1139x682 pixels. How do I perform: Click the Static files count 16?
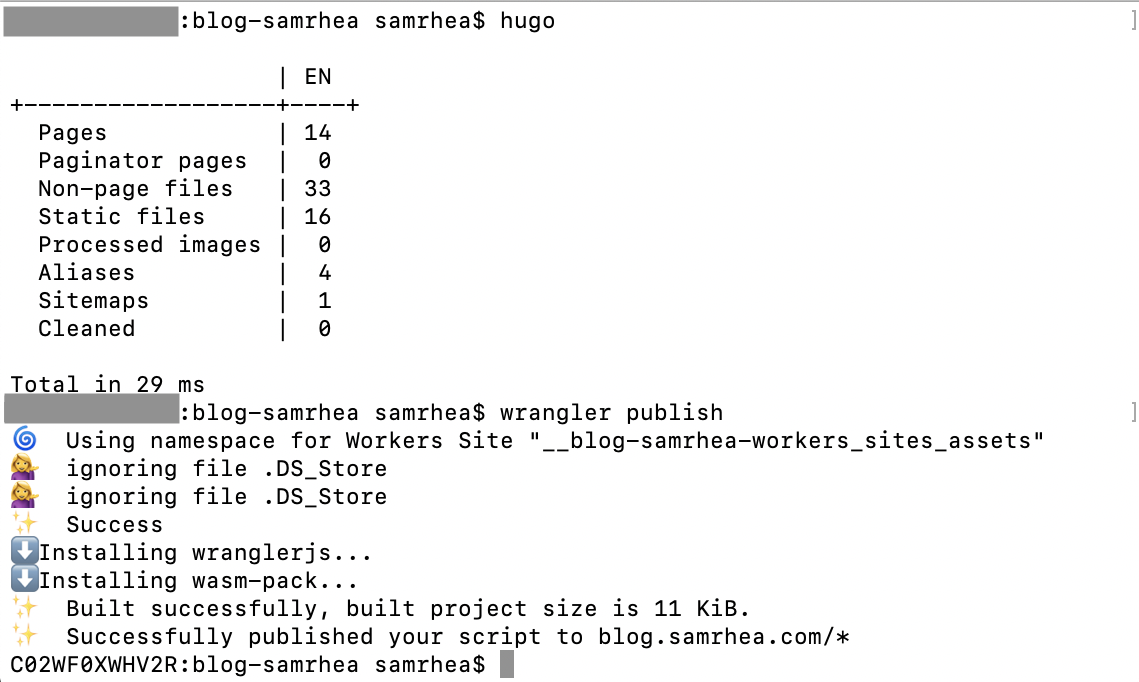tap(317, 216)
